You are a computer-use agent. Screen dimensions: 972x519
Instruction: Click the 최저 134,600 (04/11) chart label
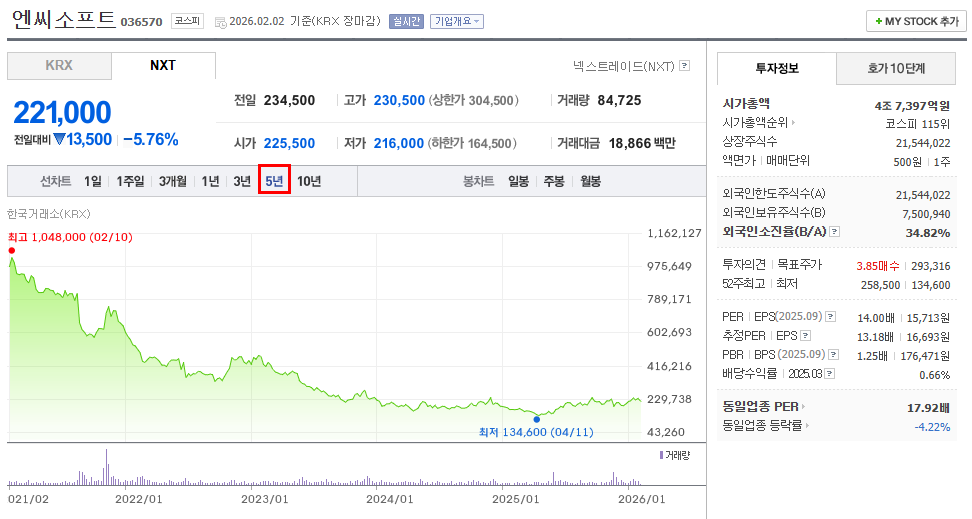(536, 432)
